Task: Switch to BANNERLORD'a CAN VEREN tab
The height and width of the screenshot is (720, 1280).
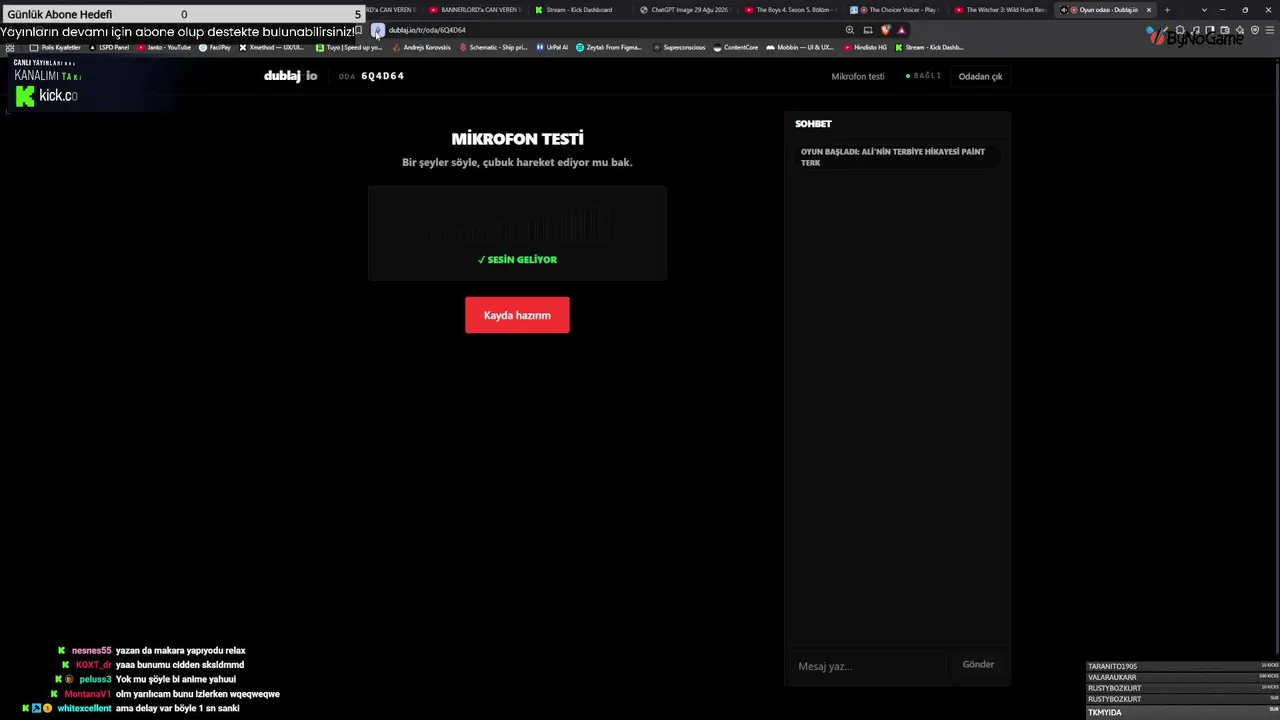Action: 474,10
